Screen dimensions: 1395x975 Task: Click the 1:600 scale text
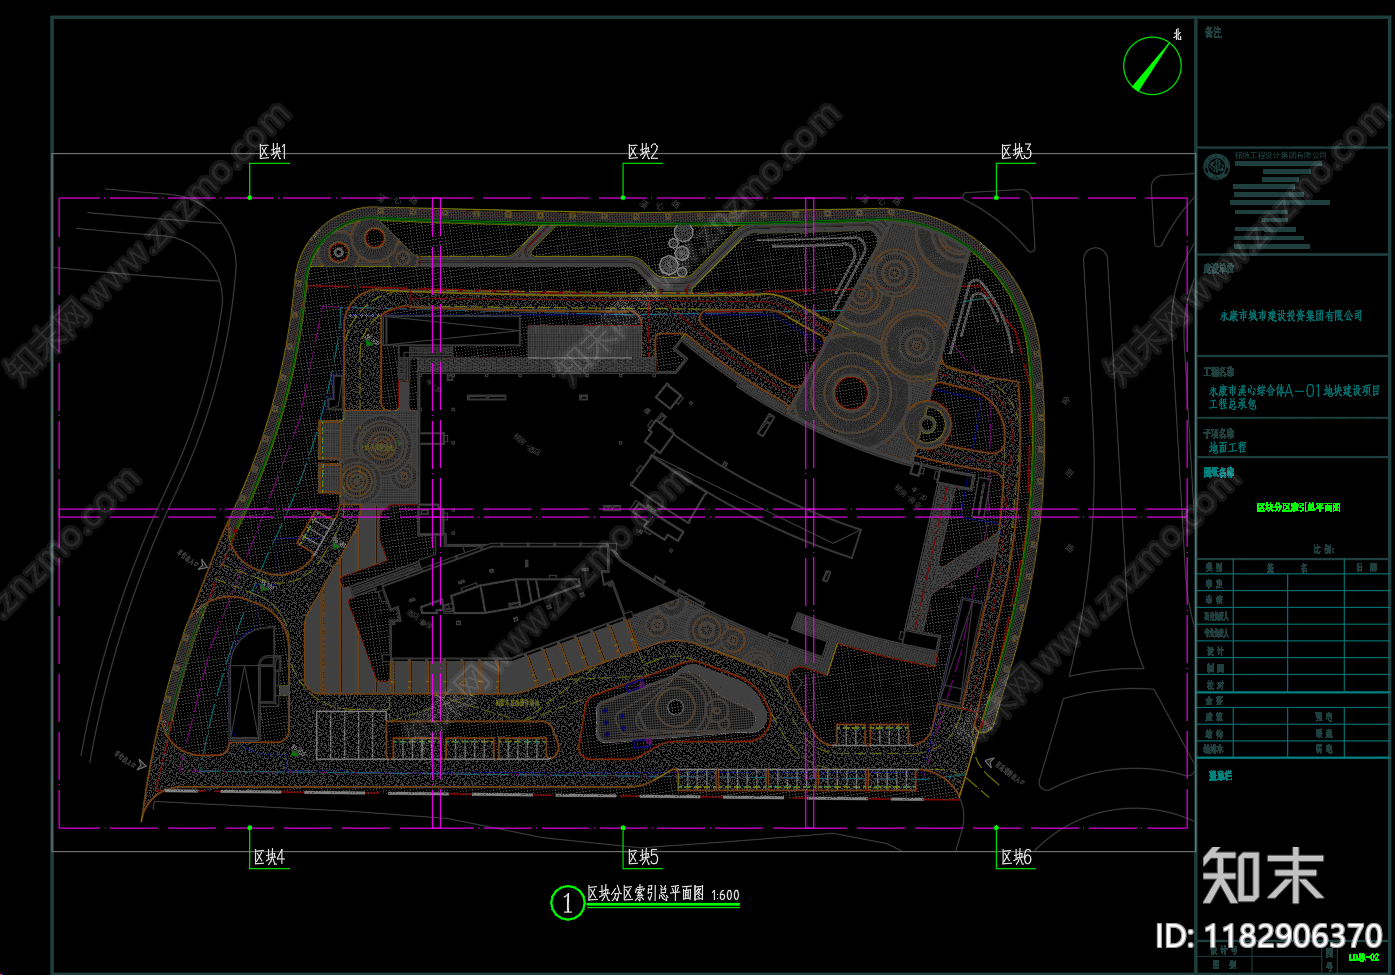tap(725, 896)
